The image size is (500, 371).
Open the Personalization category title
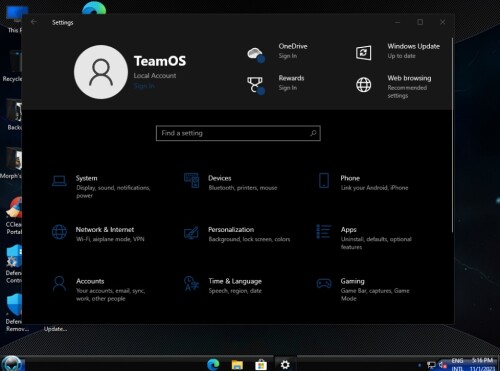[x=231, y=230]
